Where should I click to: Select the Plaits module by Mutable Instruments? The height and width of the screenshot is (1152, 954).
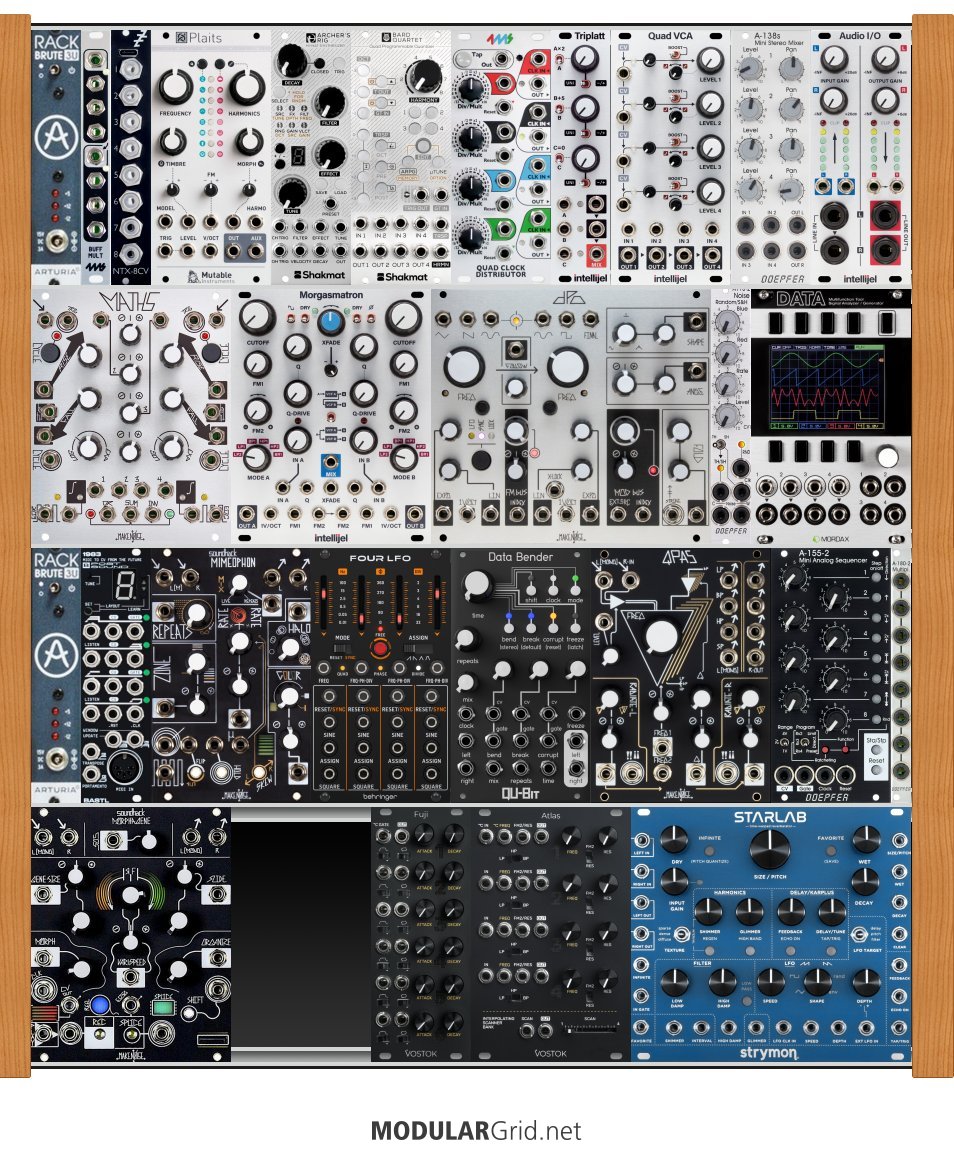click(x=211, y=157)
